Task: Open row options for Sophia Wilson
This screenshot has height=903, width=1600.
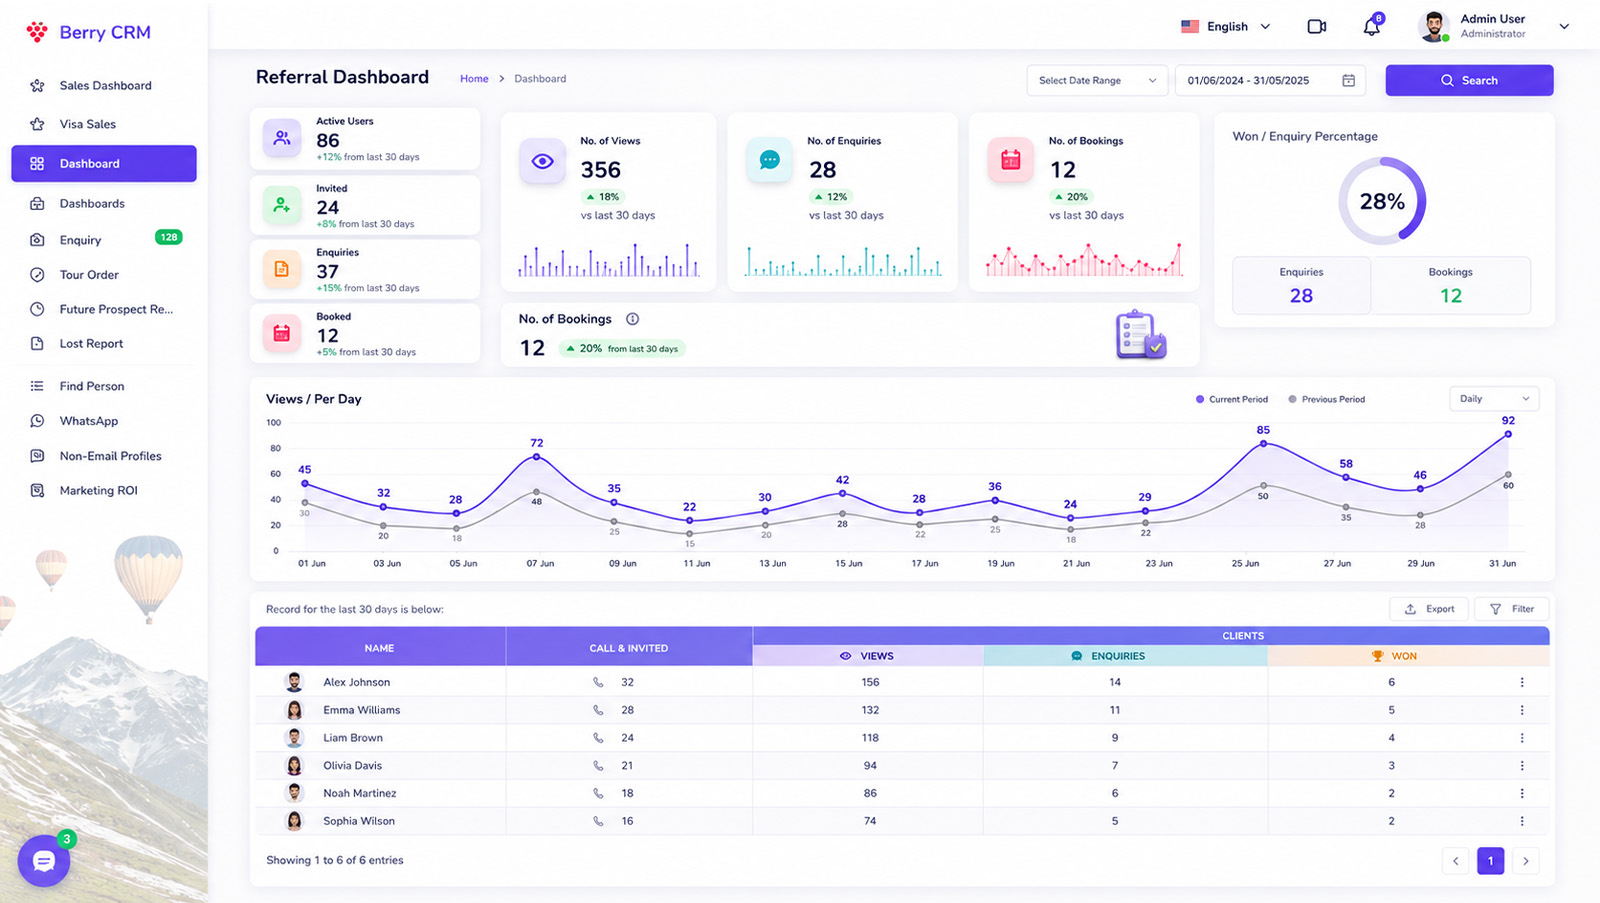Action: coord(1522,821)
